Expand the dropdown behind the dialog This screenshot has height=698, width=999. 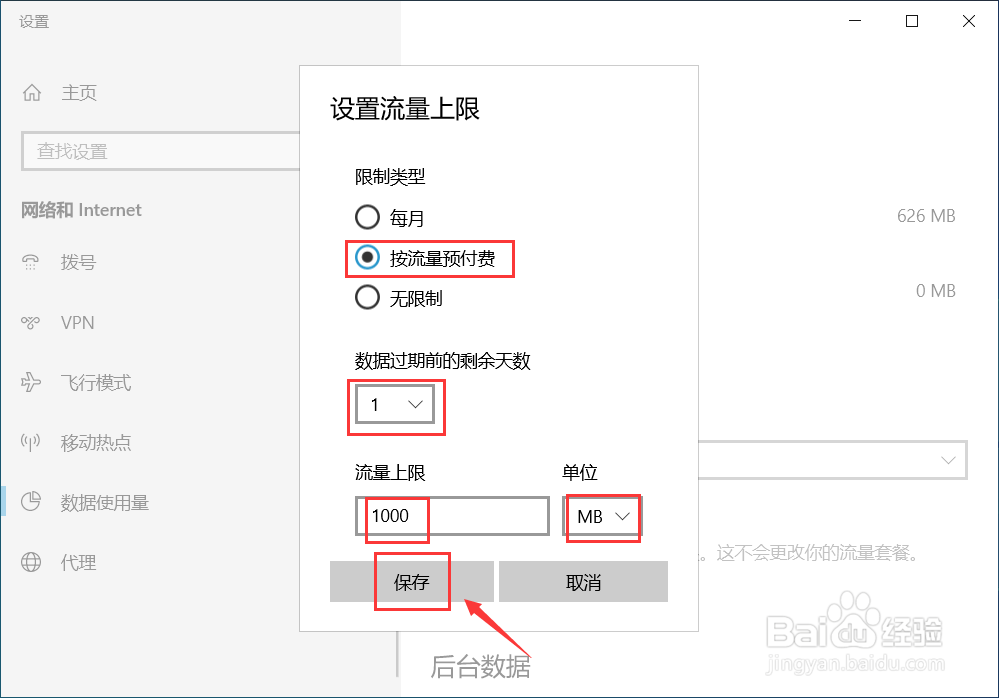[x=833, y=459]
